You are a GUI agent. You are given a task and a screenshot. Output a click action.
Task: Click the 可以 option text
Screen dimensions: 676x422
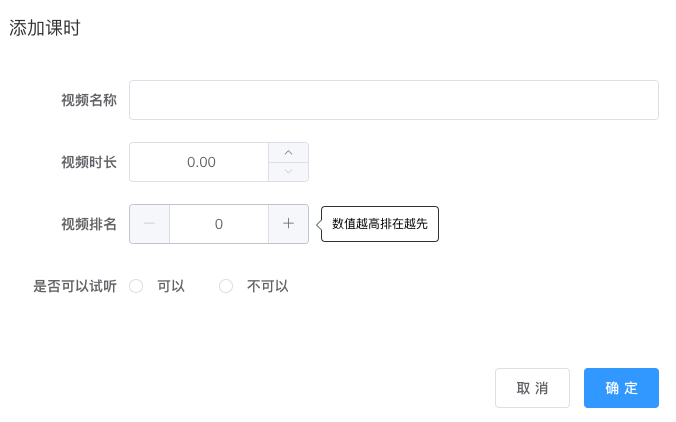pyautogui.click(x=171, y=286)
